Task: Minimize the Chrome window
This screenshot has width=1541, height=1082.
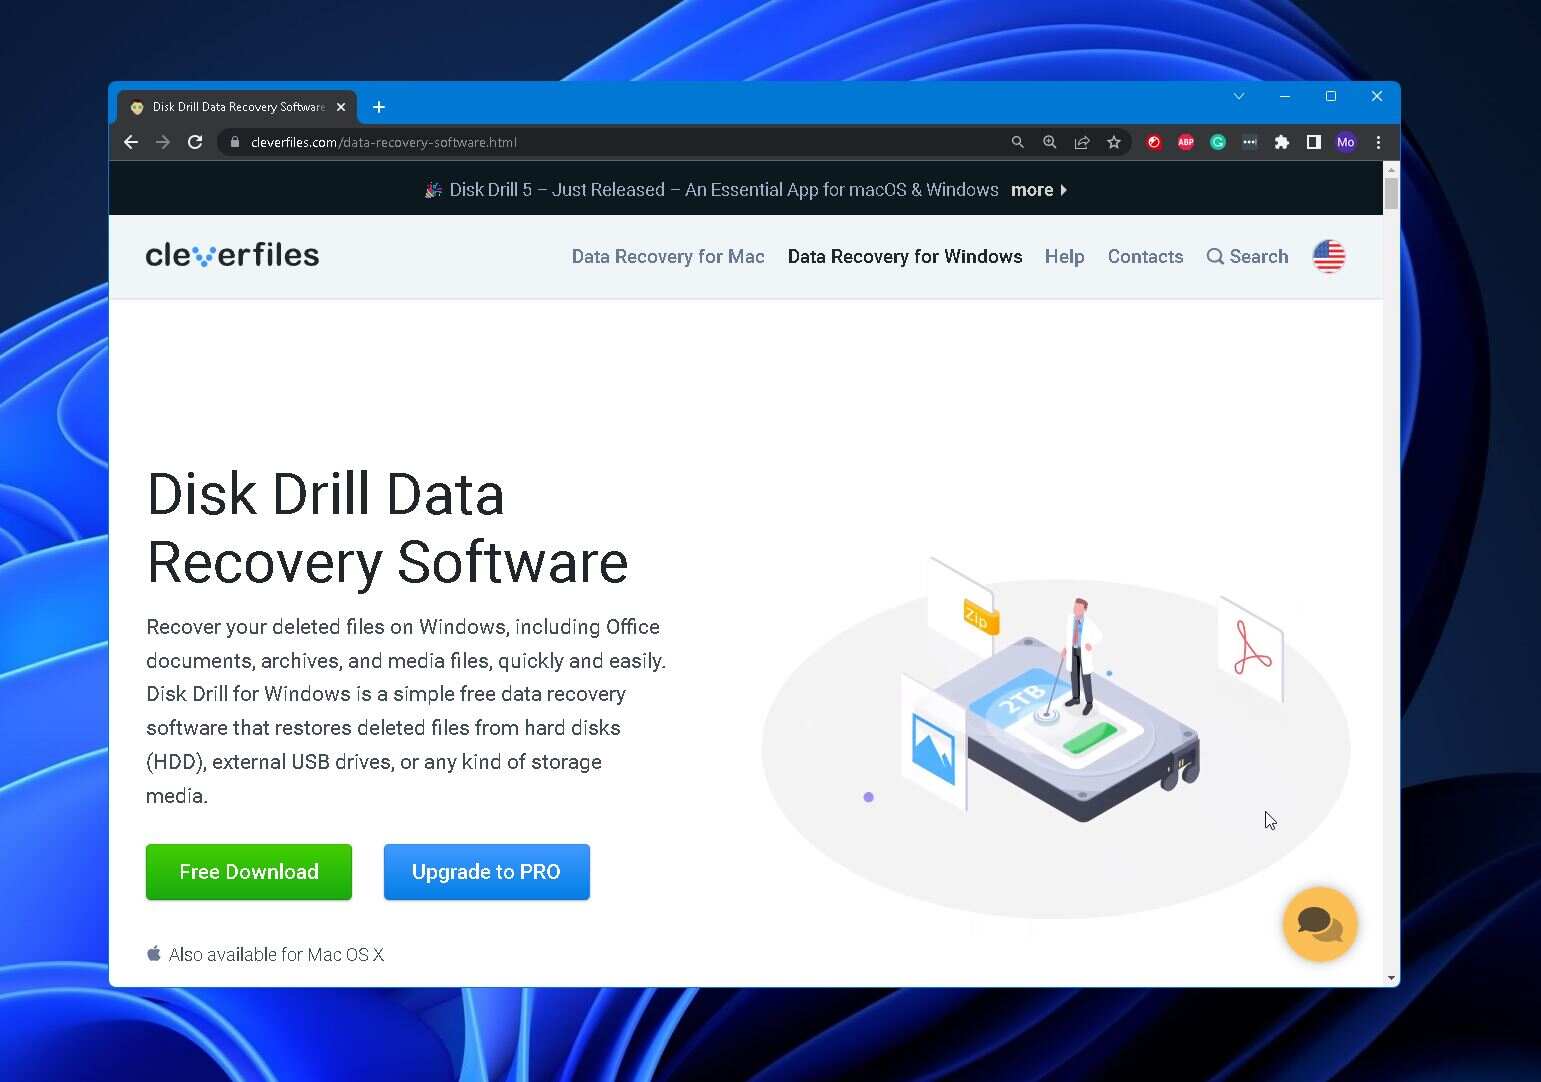Action: click(1285, 96)
